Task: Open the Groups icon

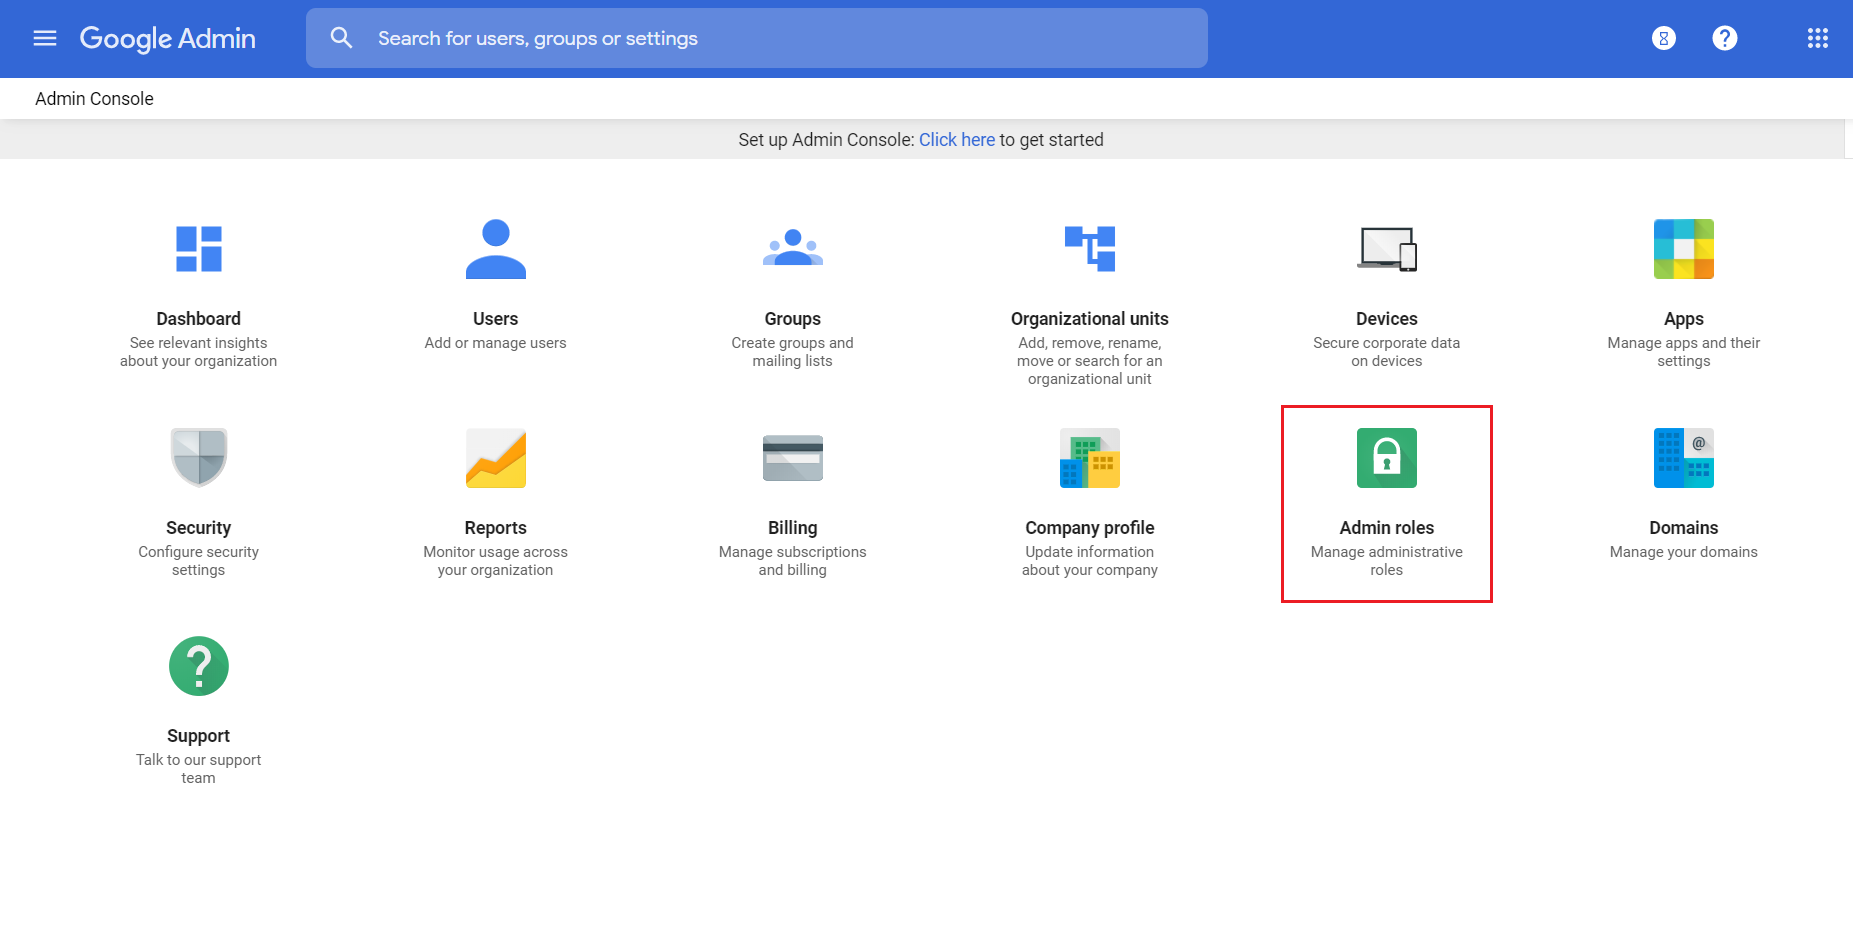Action: coord(792,248)
